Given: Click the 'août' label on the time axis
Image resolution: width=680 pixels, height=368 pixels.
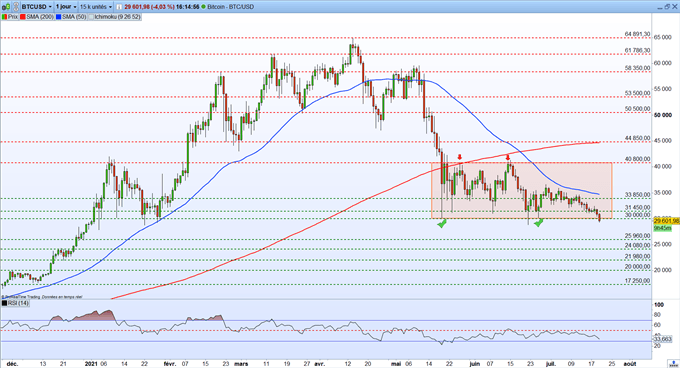Looking at the screenshot, I should (630, 364).
